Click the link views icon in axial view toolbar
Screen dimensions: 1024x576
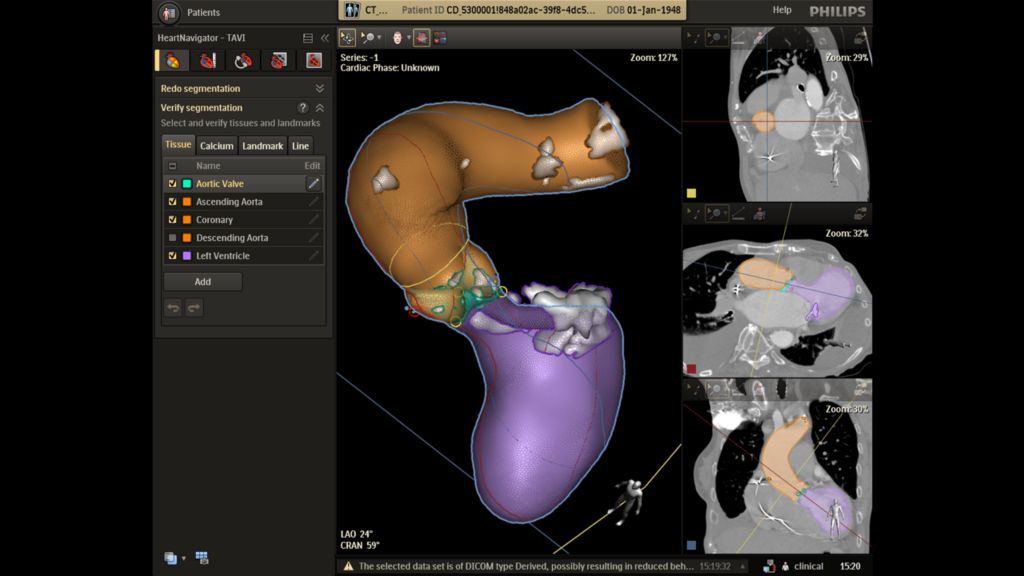[x=860, y=214]
